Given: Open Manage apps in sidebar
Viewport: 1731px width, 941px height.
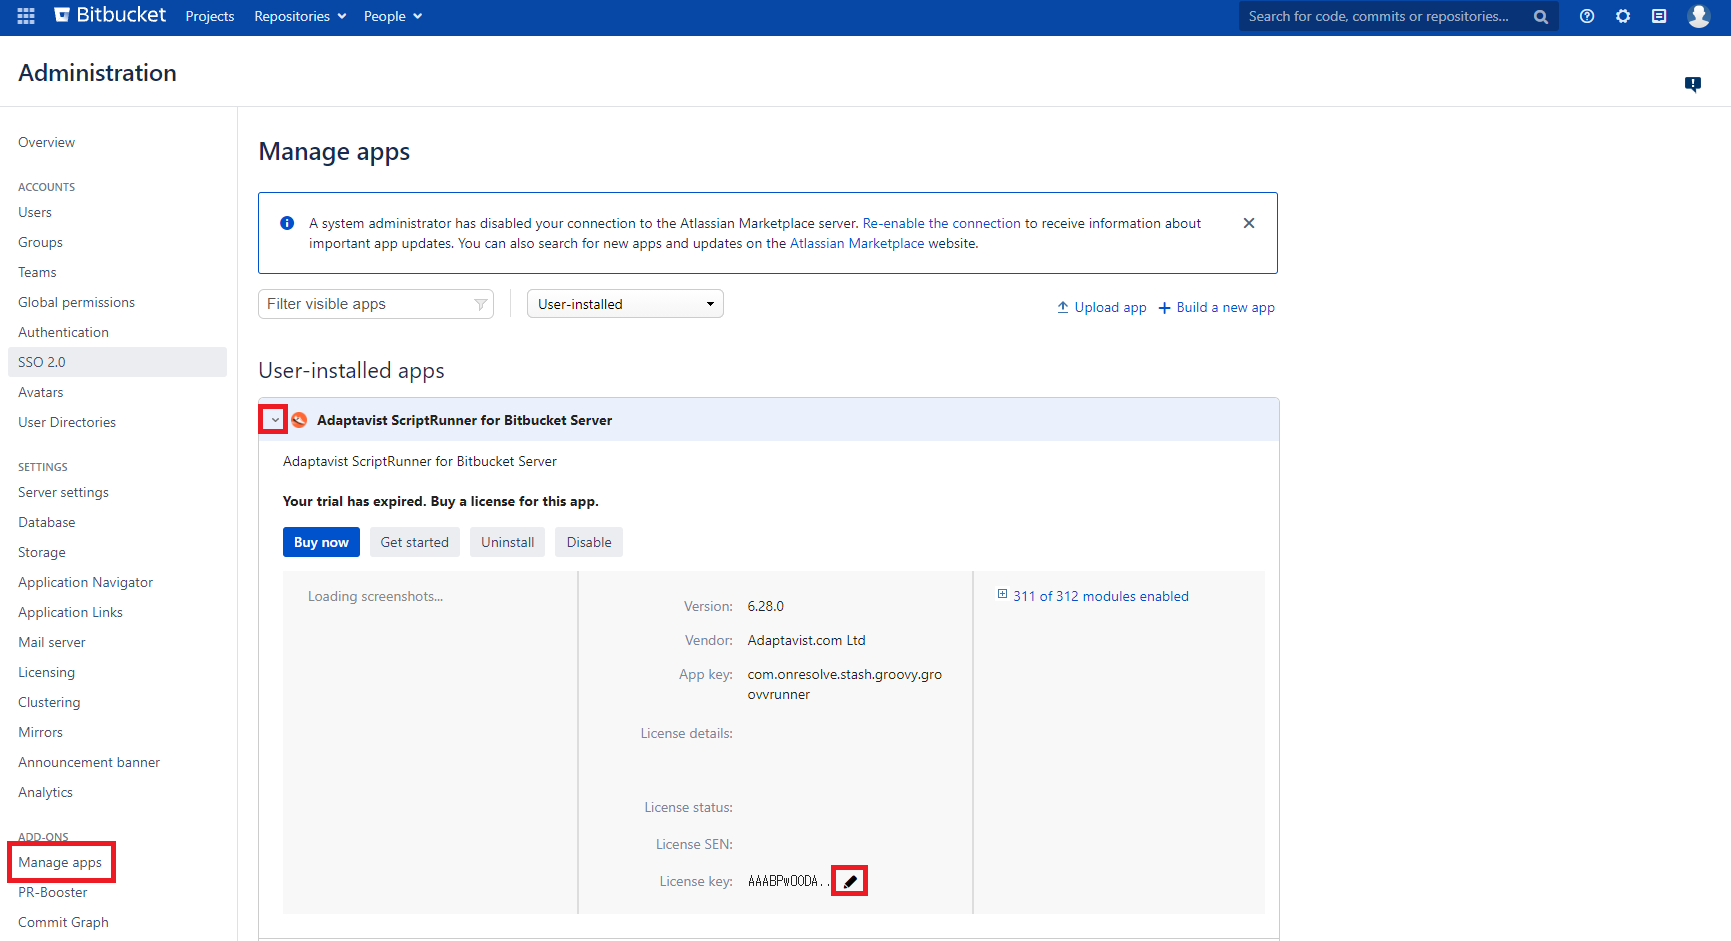Looking at the screenshot, I should [x=60, y=862].
